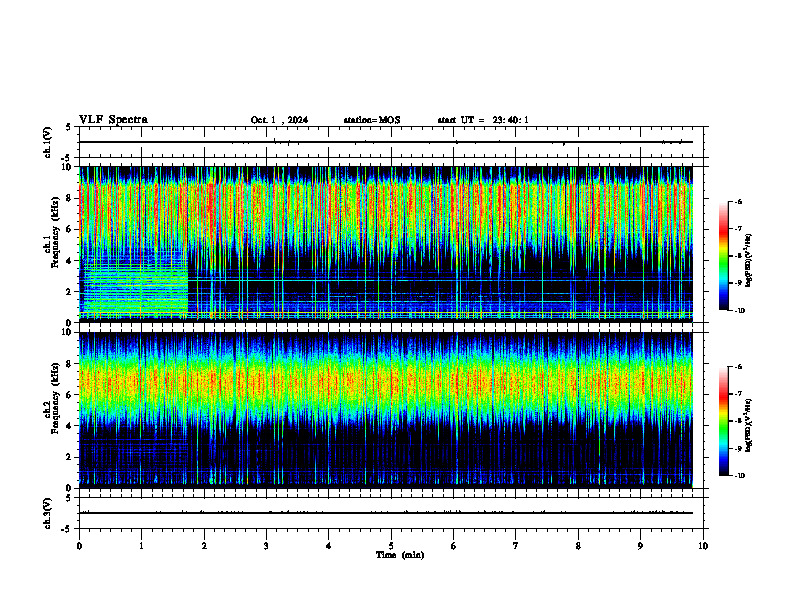792x612 pixels.
Task: Click the "ch.1(V)" waveform axis label
Action: coord(48,142)
